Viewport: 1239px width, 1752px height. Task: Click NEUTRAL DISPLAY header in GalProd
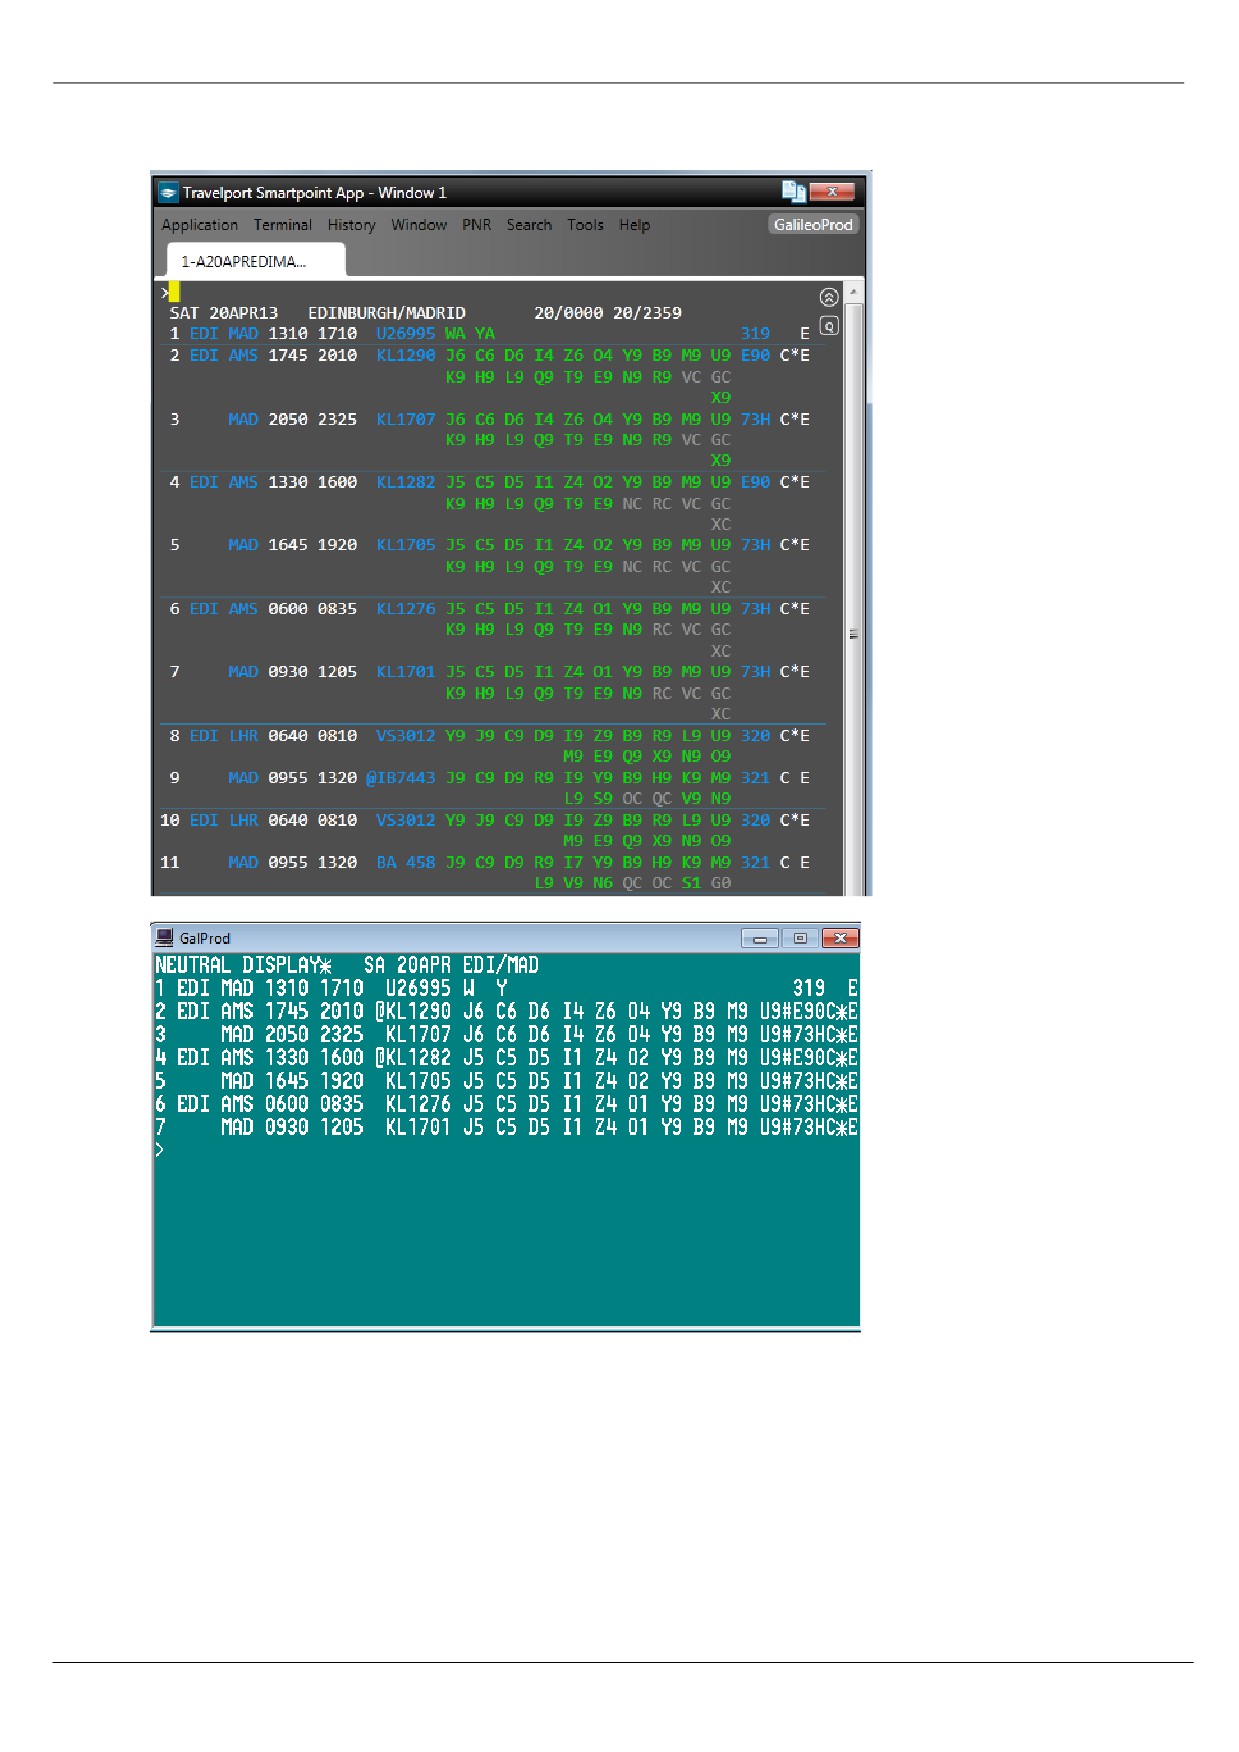[243, 965]
